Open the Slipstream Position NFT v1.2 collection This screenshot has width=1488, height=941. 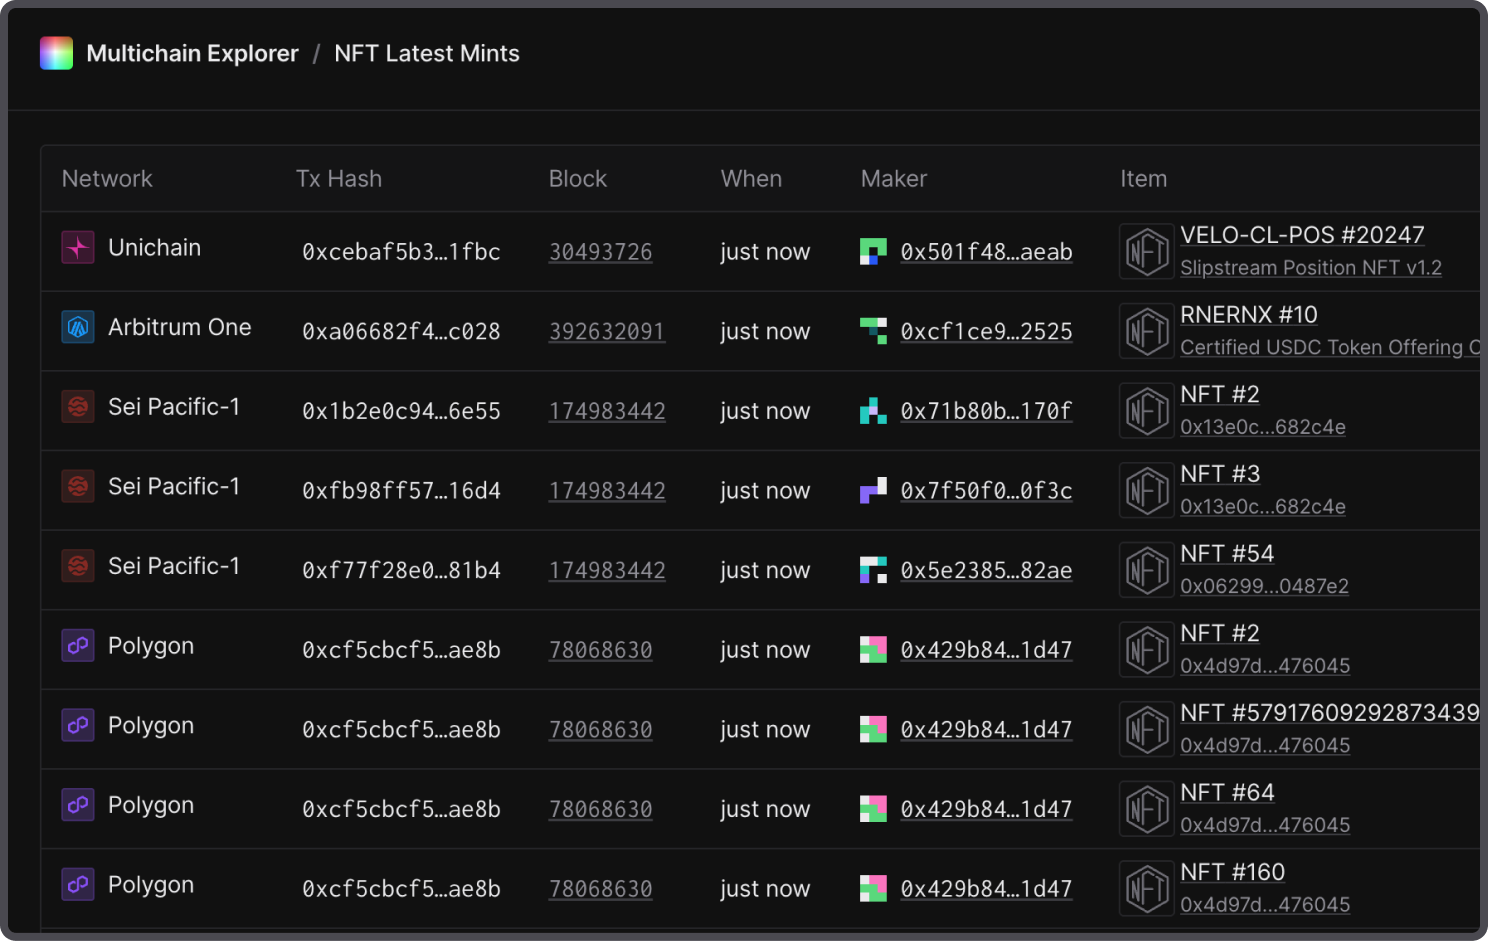click(x=1310, y=268)
